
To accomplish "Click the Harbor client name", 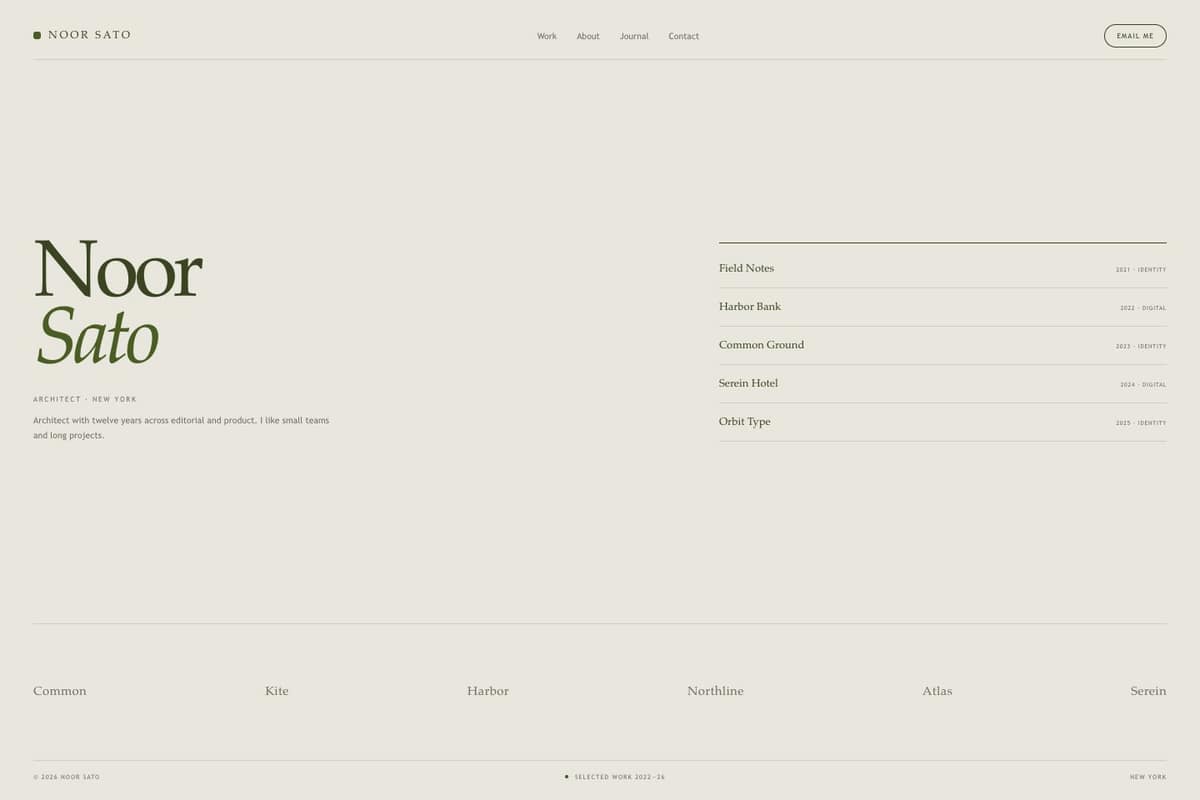I will [x=488, y=691].
